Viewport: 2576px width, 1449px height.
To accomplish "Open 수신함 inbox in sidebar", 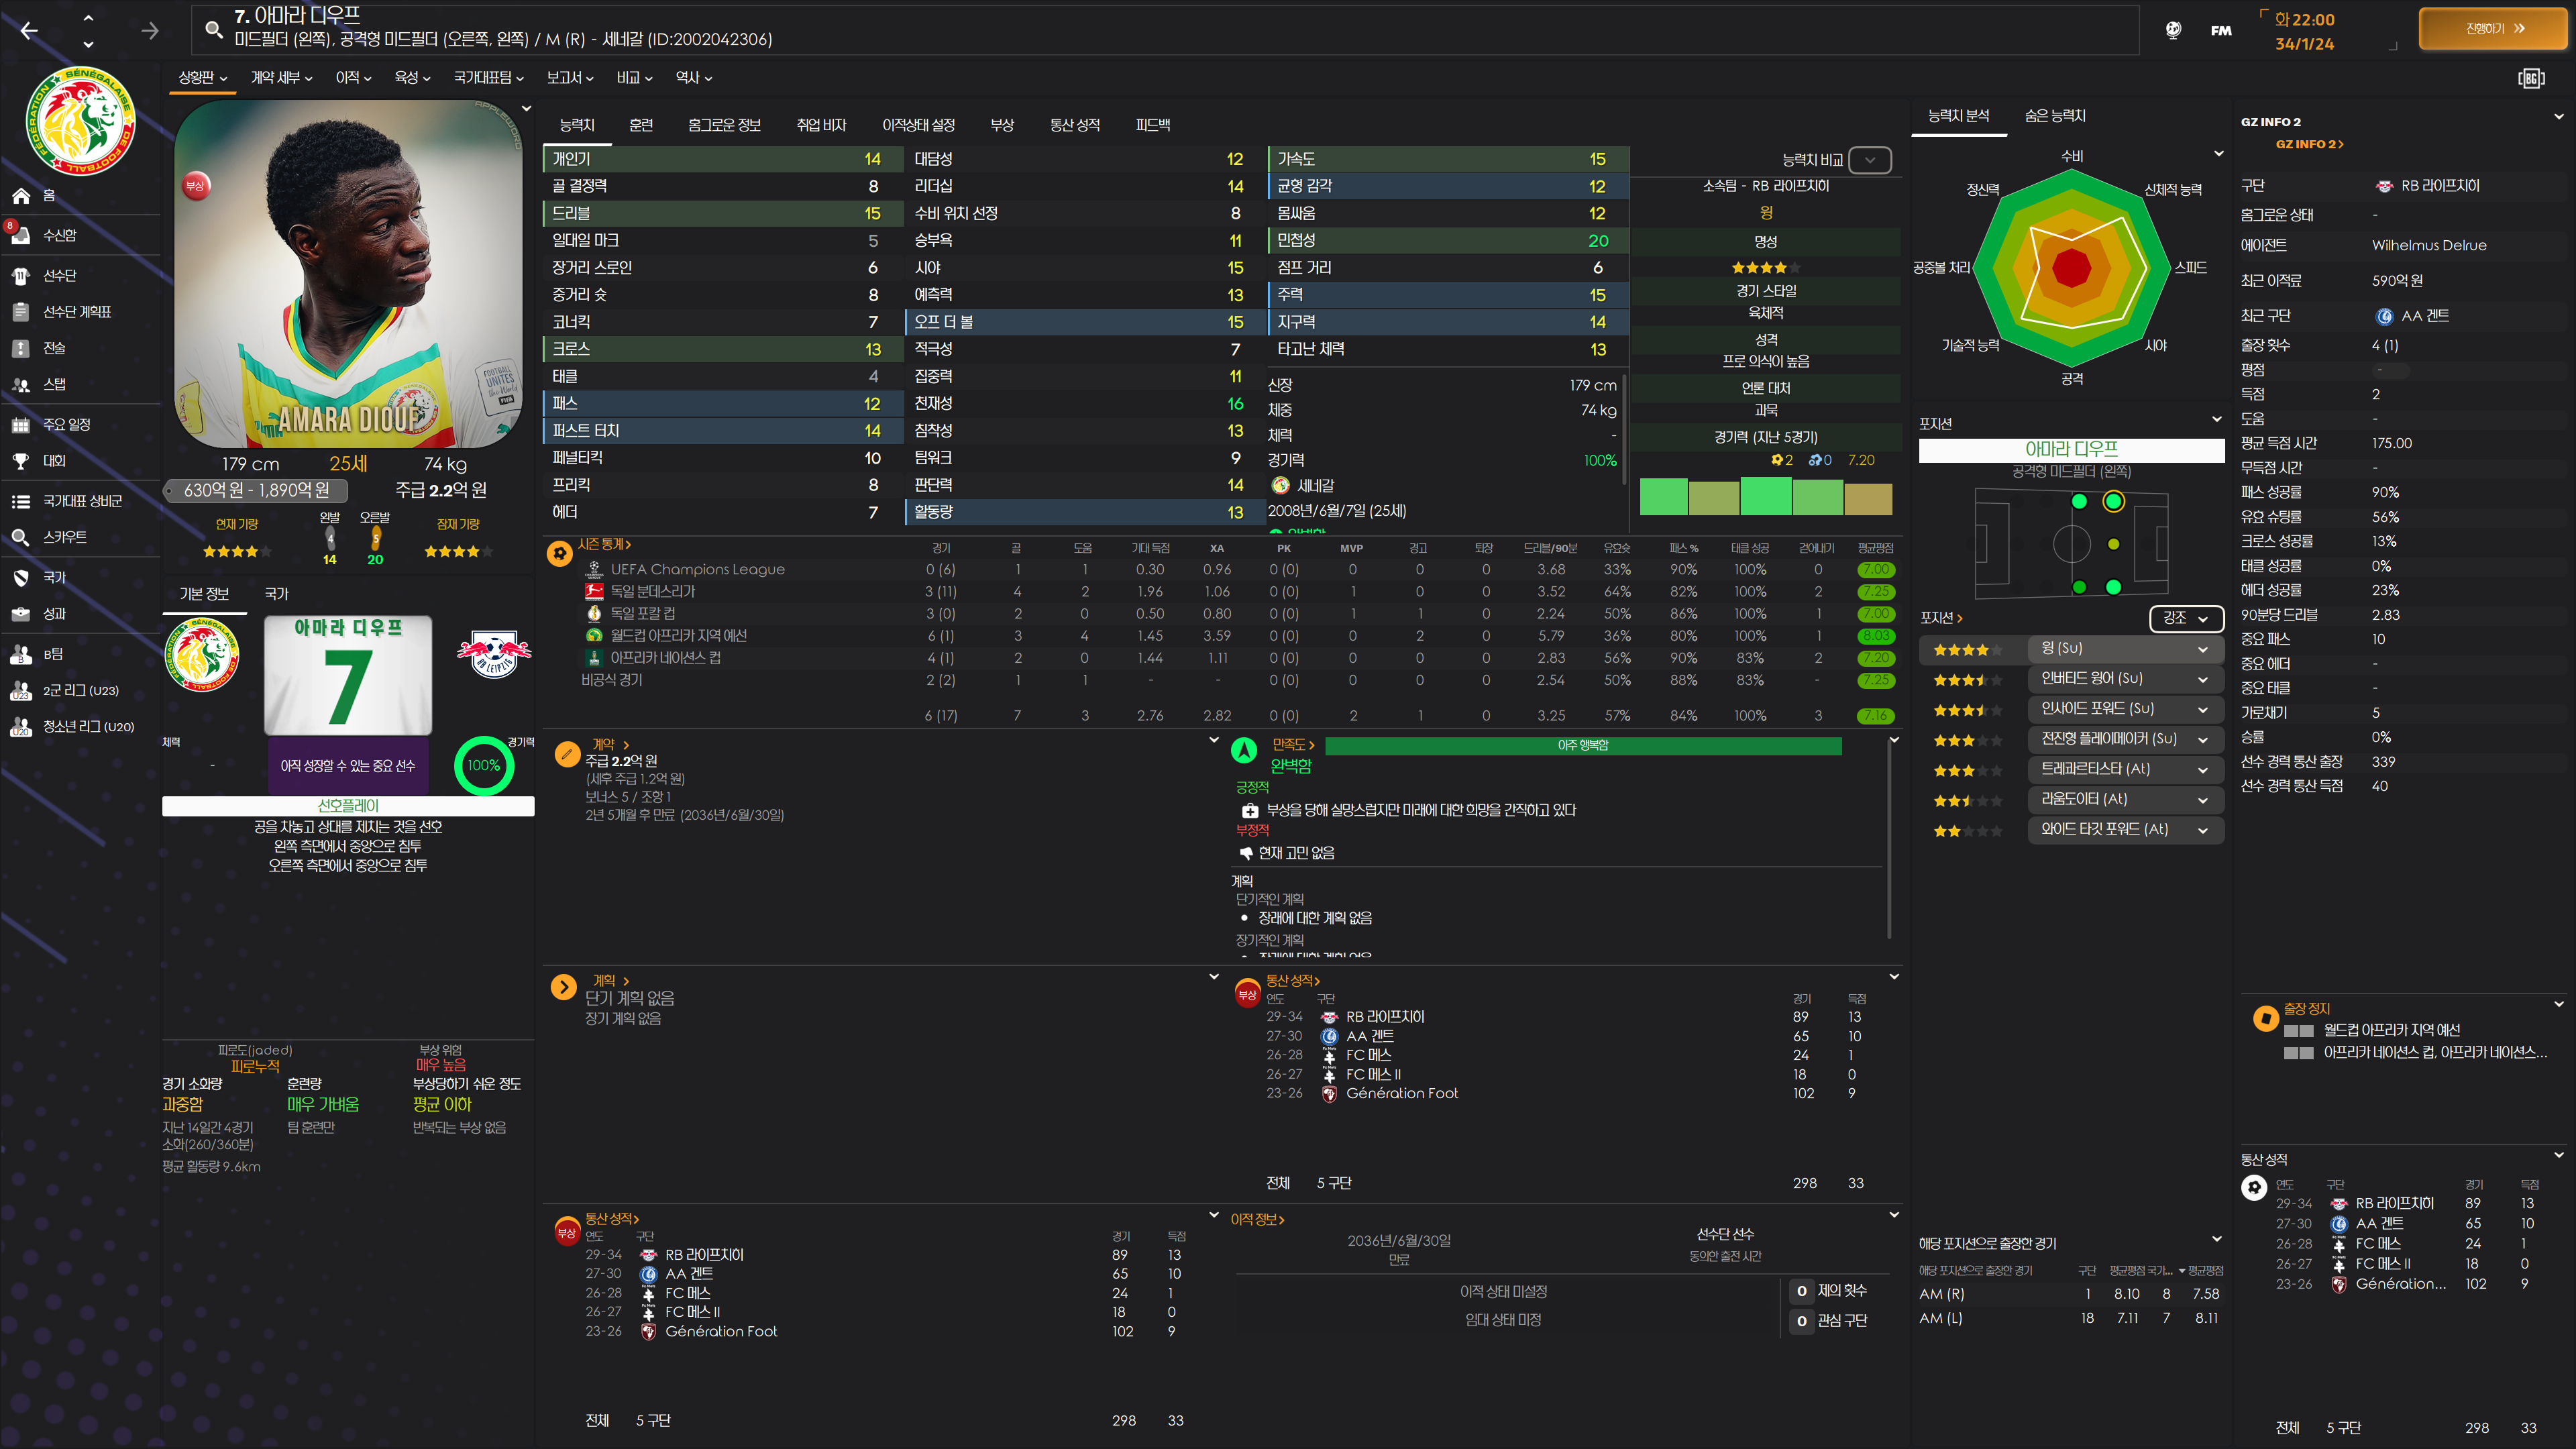I will point(59,235).
